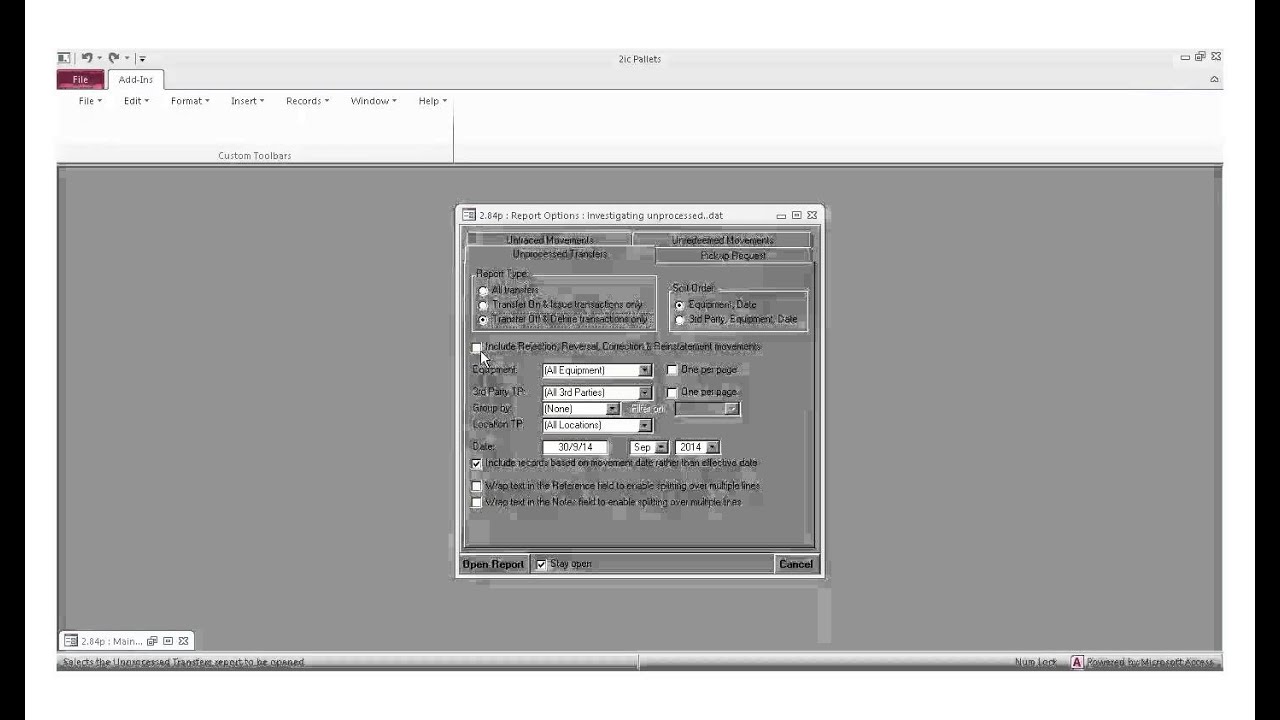This screenshot has height=720, width=1280.
Task: Enable wrap text in the Reference field
Action: tap(476, 486)
